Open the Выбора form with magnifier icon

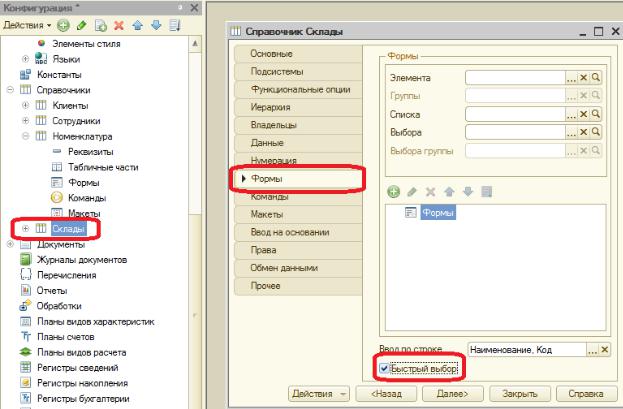coord(596,132)
